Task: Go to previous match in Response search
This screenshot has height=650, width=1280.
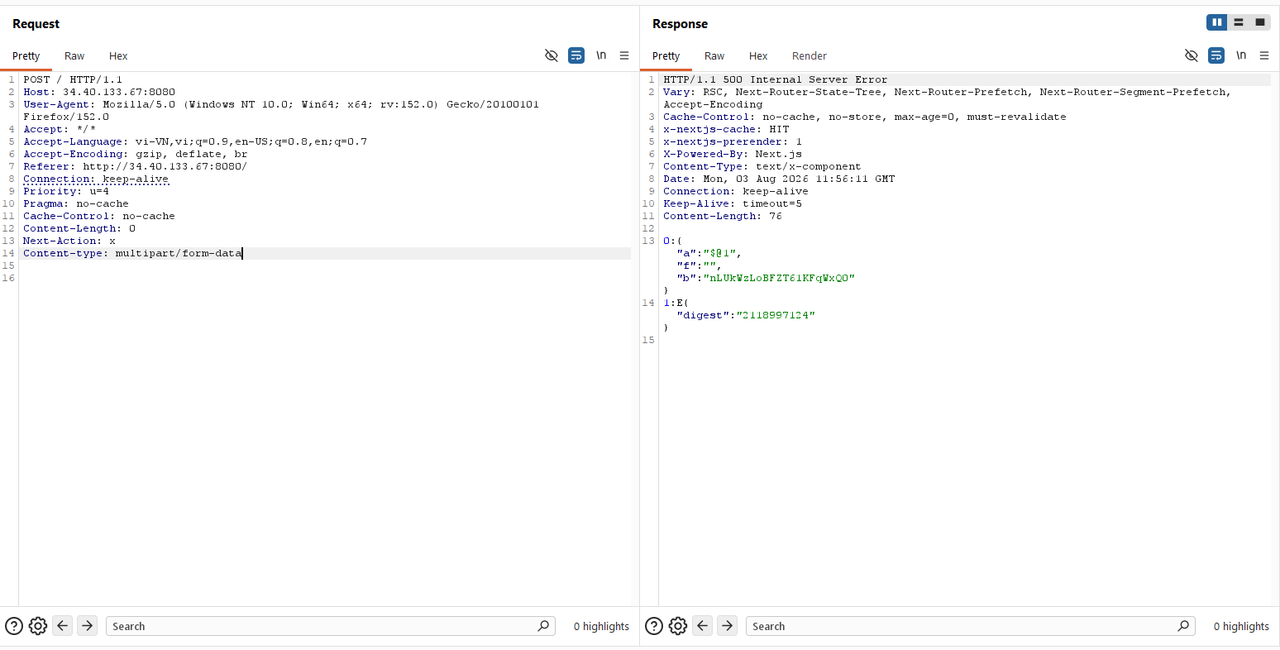Action: [703, 626]
